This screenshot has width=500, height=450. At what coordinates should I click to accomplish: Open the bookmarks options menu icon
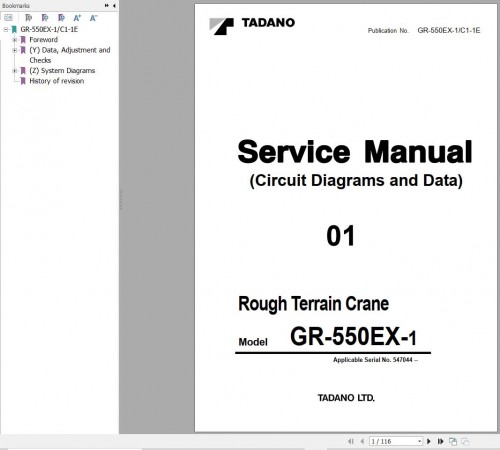[8, 18]
